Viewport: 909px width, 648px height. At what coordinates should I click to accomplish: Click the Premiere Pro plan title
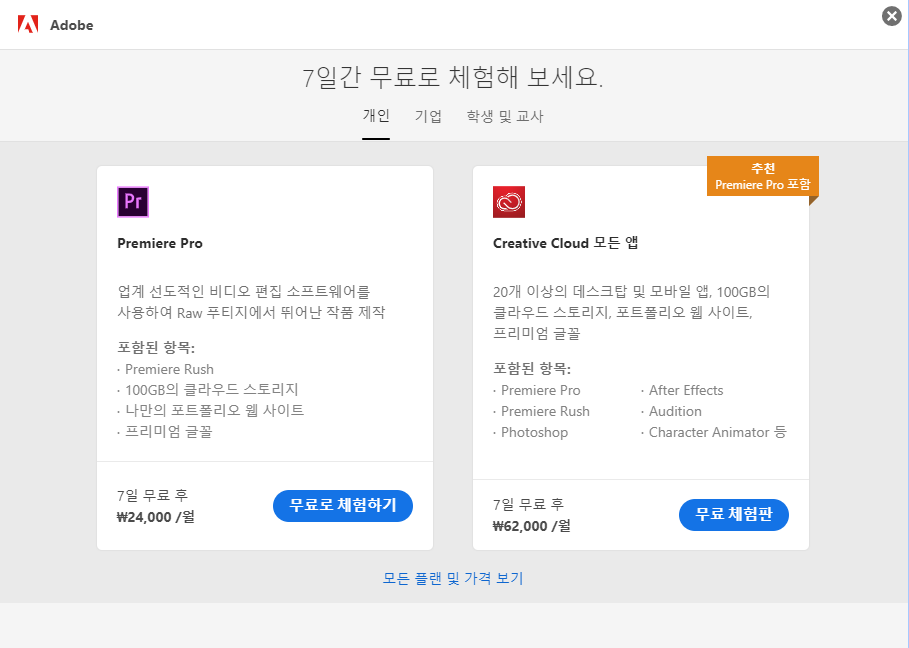pos(160,243)
